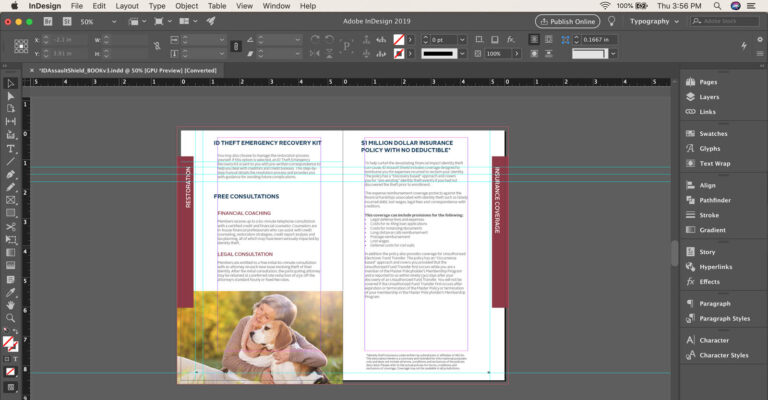Screen dimensions: 768x400
Task: Select the Gap tool
Action: pos(10,121)
